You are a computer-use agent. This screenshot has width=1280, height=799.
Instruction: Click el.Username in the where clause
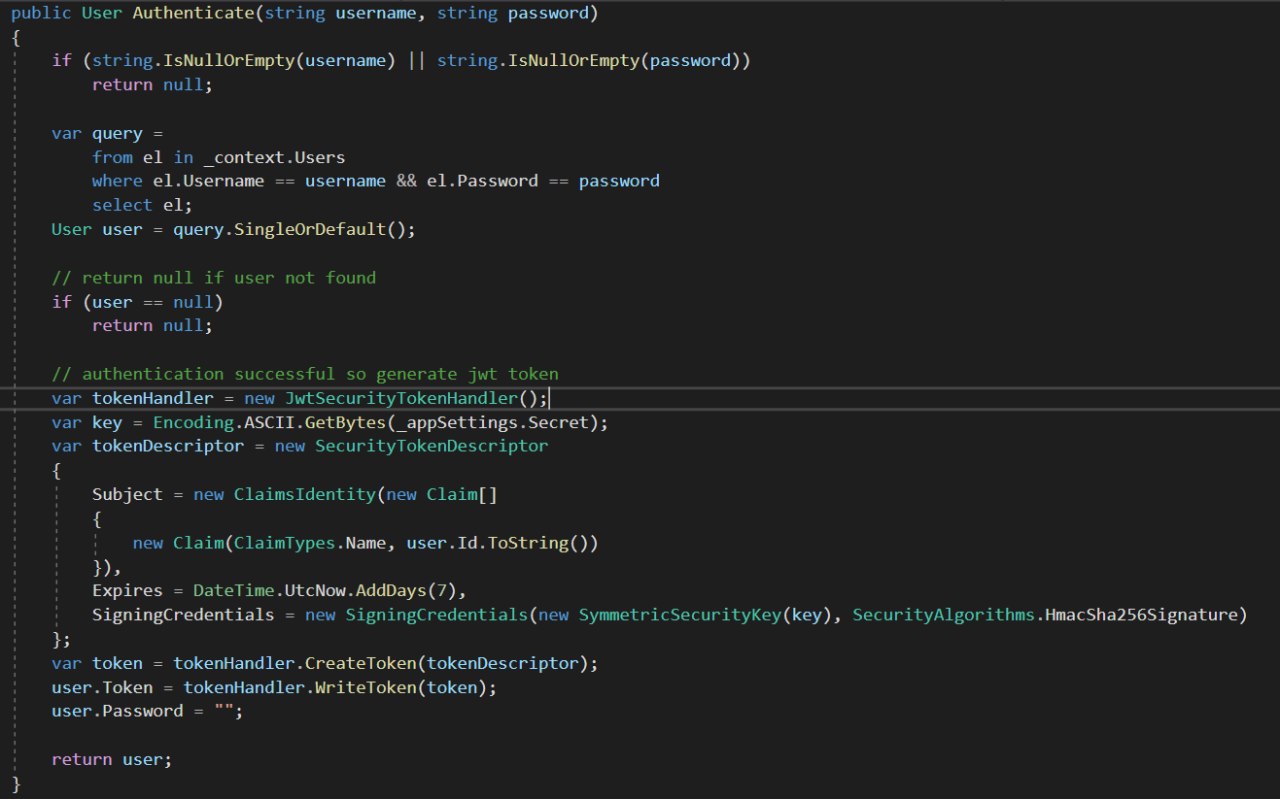pyautogui.click(x=209, y=181)
